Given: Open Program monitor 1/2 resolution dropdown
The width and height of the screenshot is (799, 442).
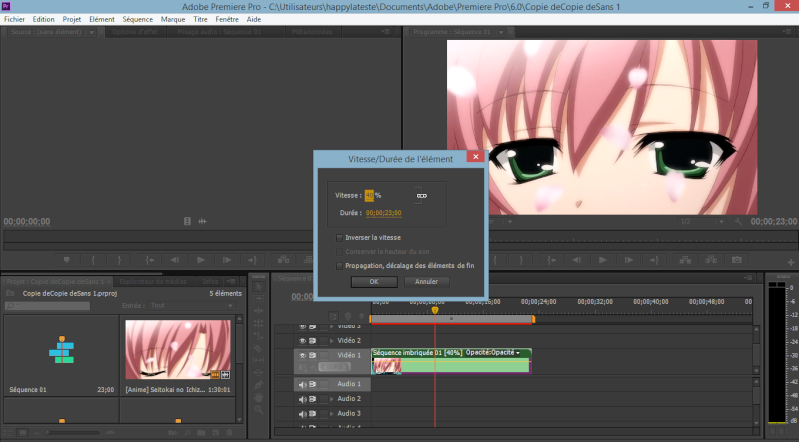Looking at the screenshot, I should point(702,221).
